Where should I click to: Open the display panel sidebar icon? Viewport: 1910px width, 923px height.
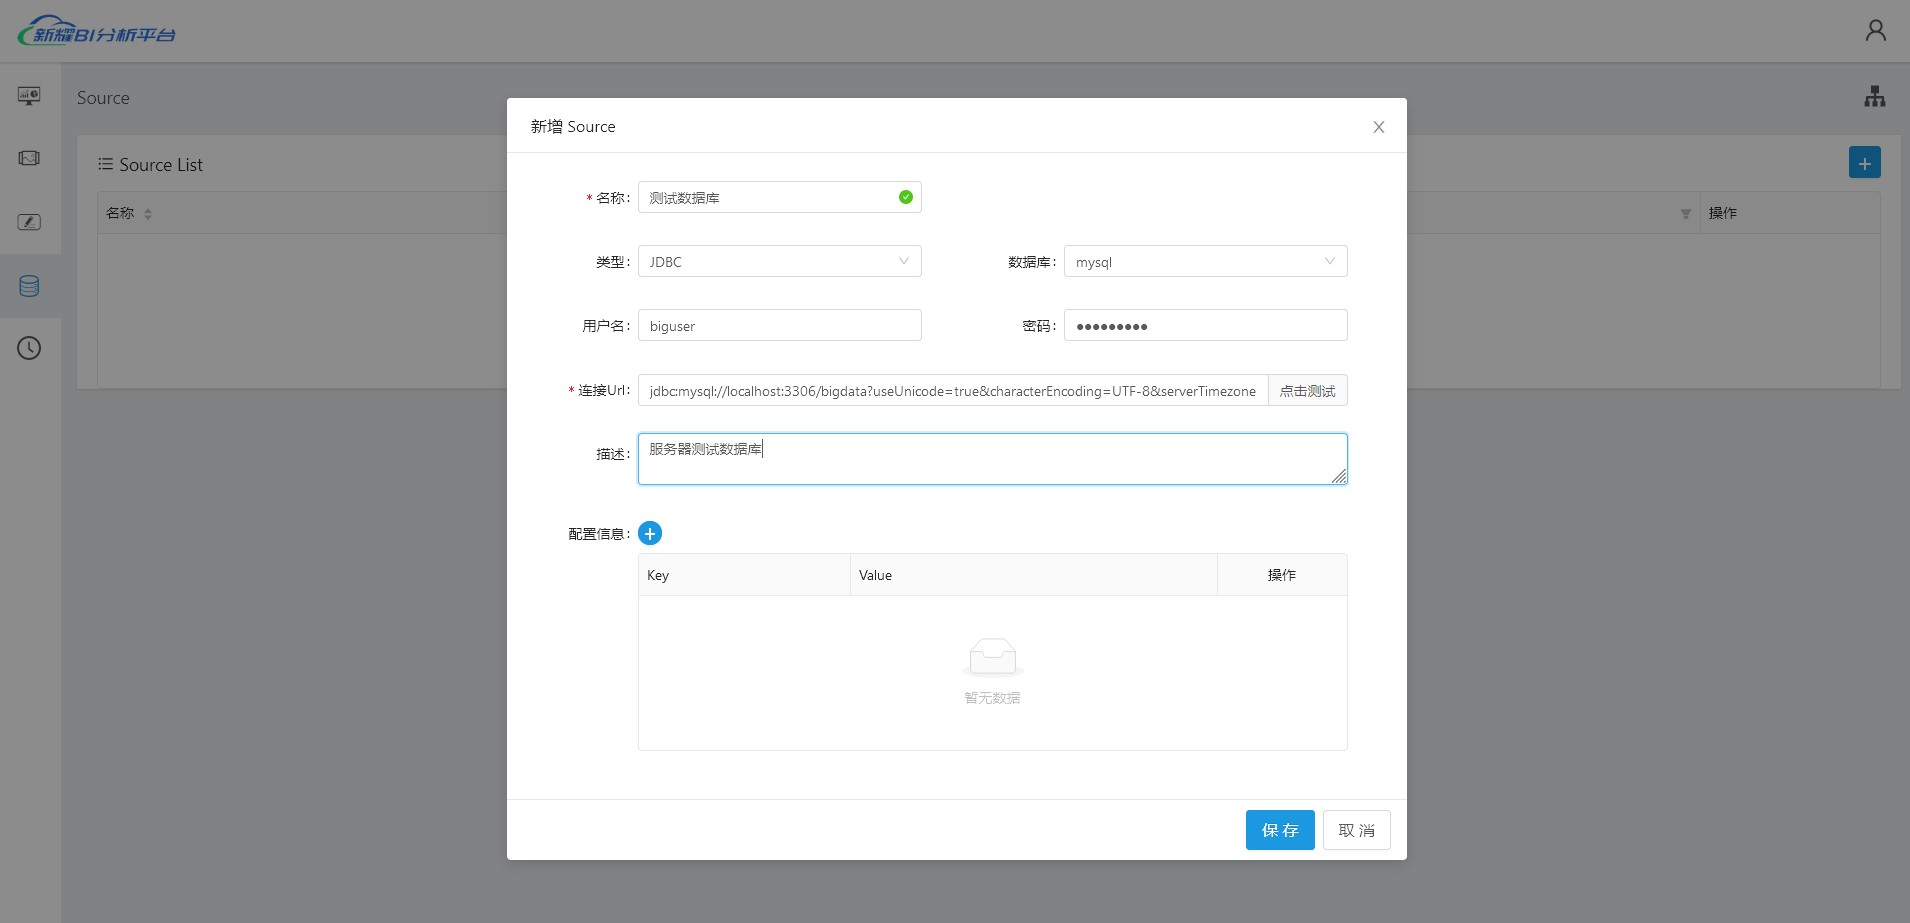click(x=29, y=159)
